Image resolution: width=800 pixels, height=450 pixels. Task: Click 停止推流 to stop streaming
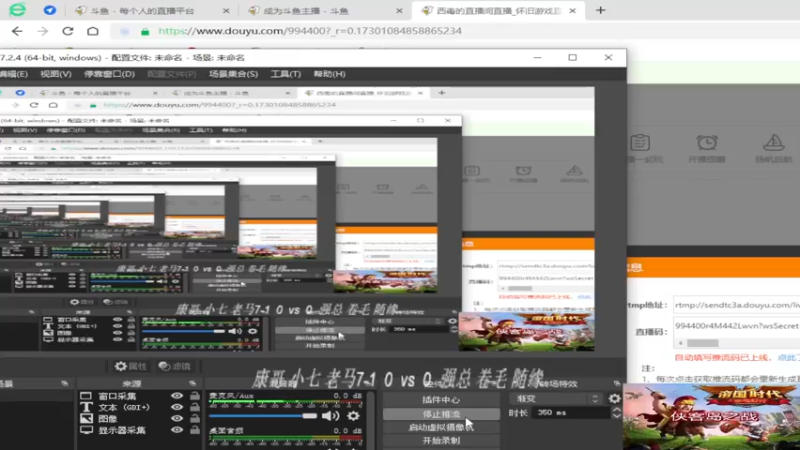[441, 414]
